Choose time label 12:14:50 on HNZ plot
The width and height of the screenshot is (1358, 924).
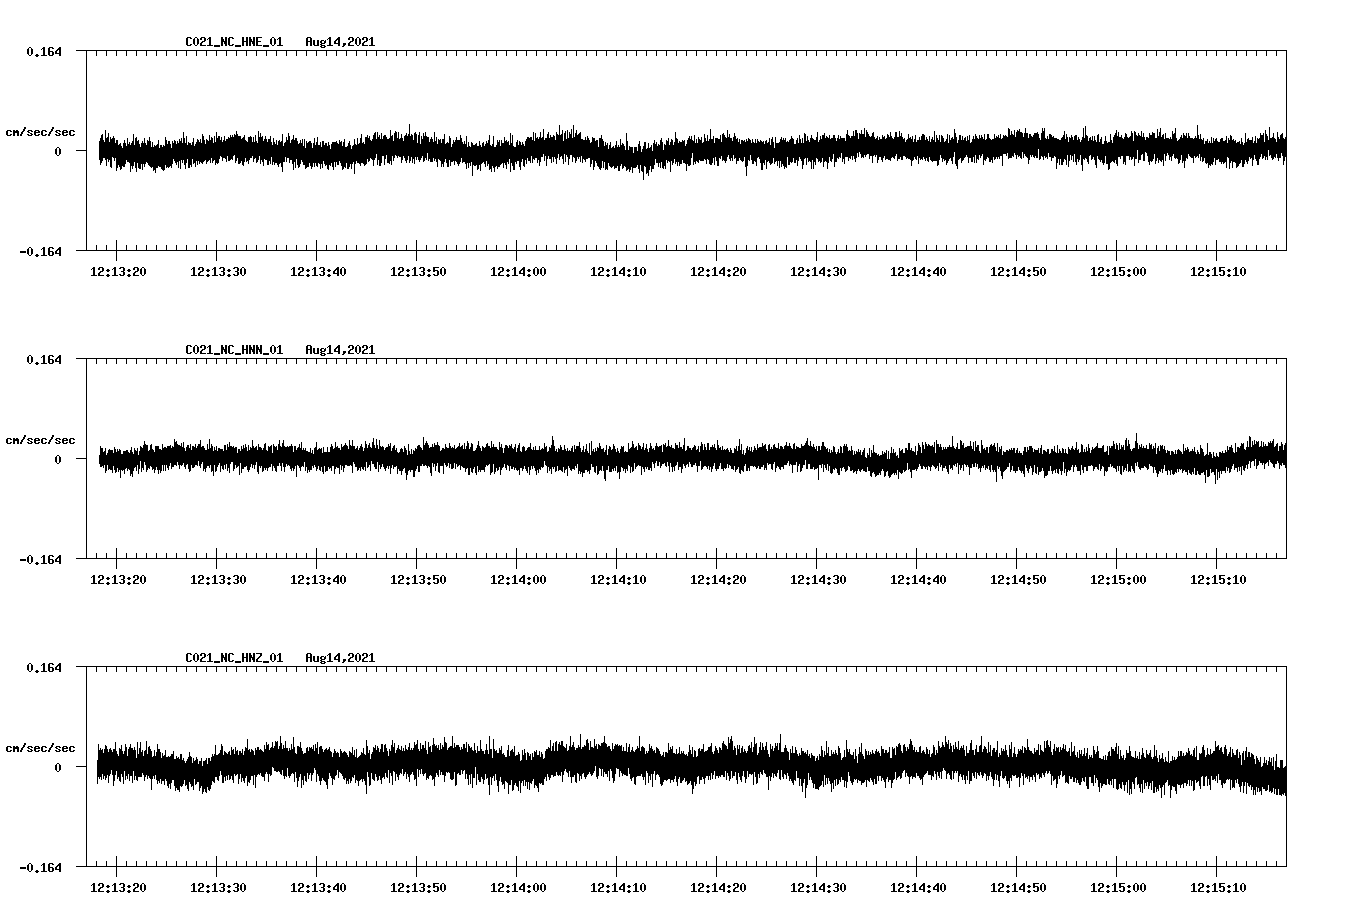[1018, 887]
